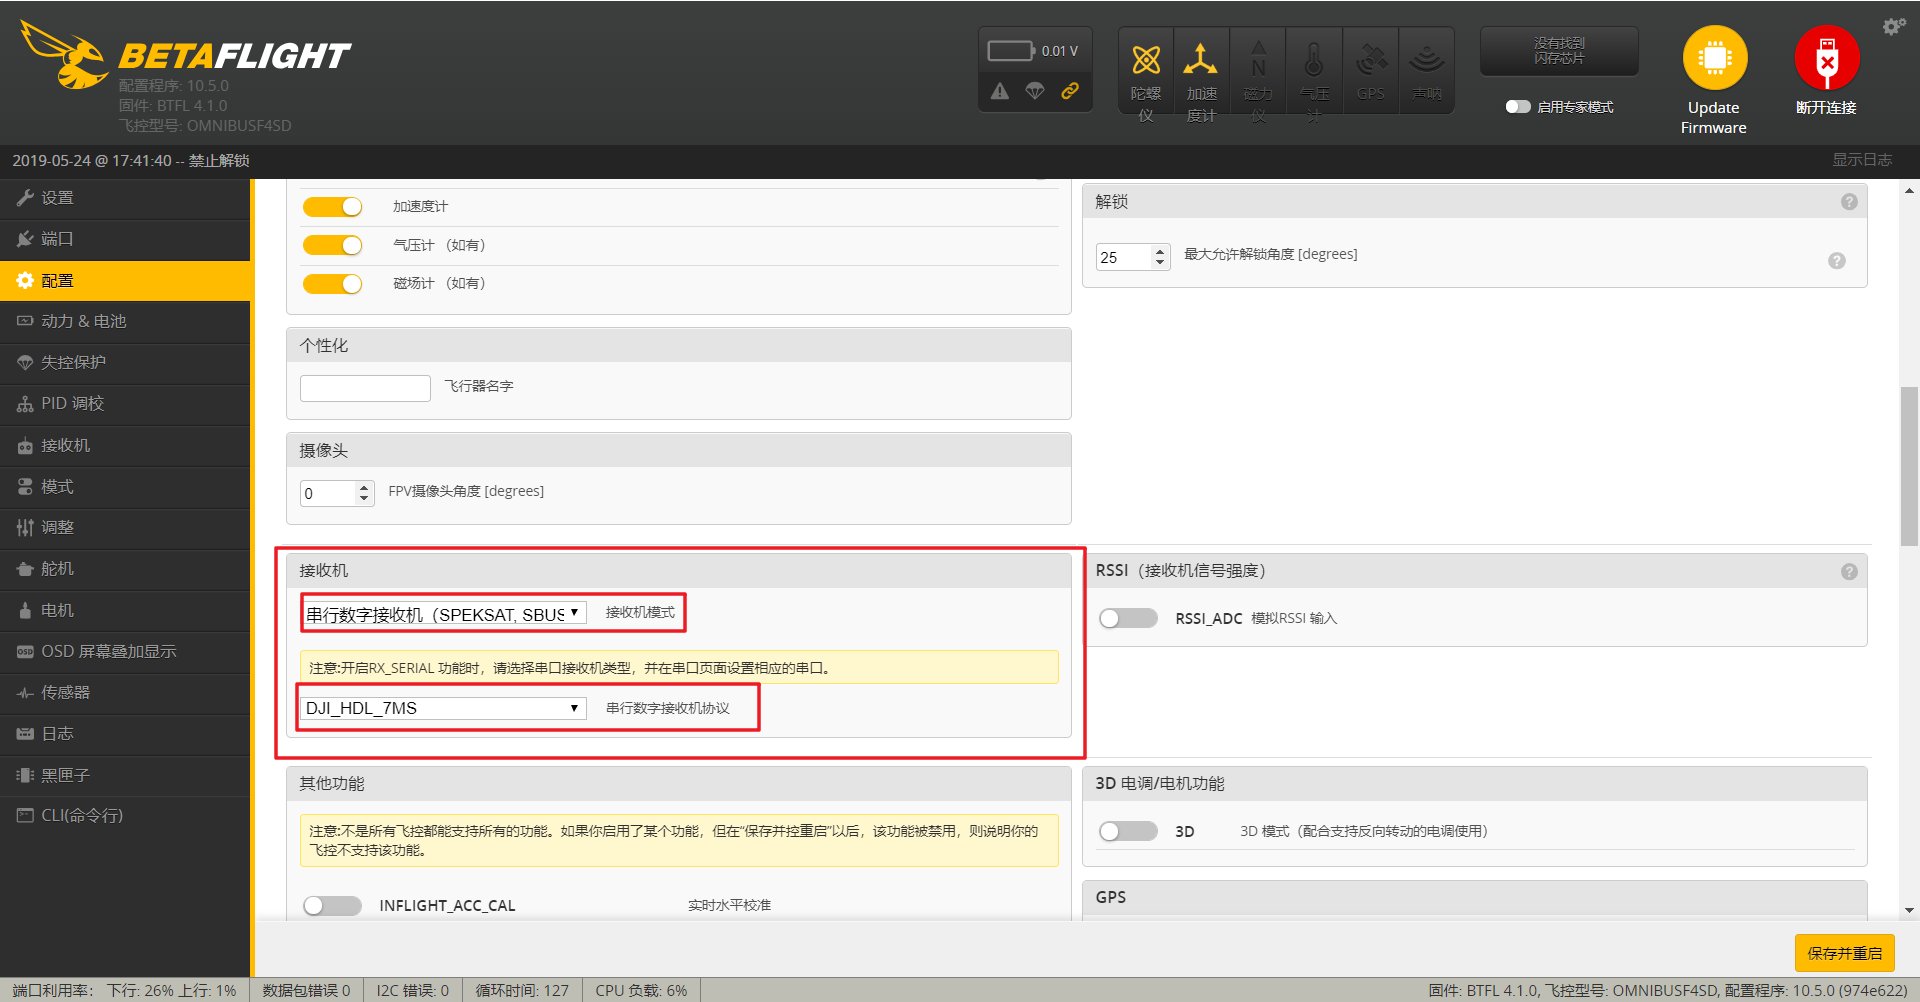This screenshot has width=1920, height=1002.
Task: Click the link icon below battery voltage
Action: (1069, 91)
